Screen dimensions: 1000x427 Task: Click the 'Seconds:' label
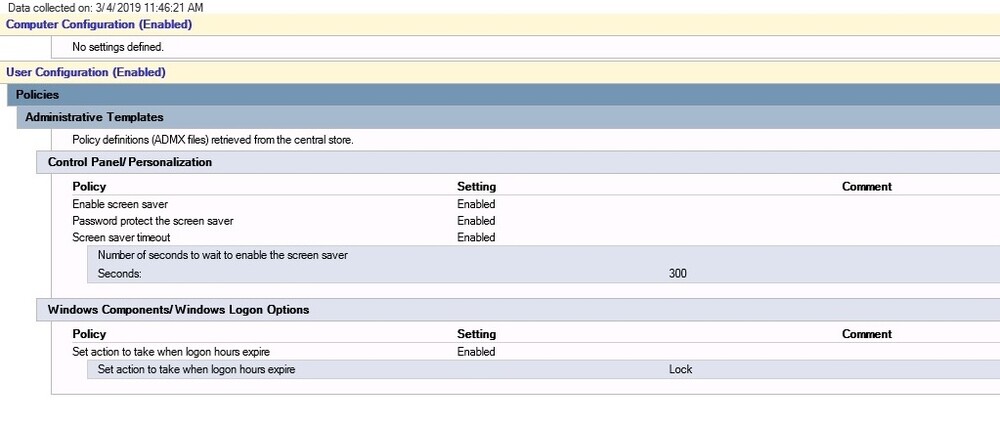(120, 273)
